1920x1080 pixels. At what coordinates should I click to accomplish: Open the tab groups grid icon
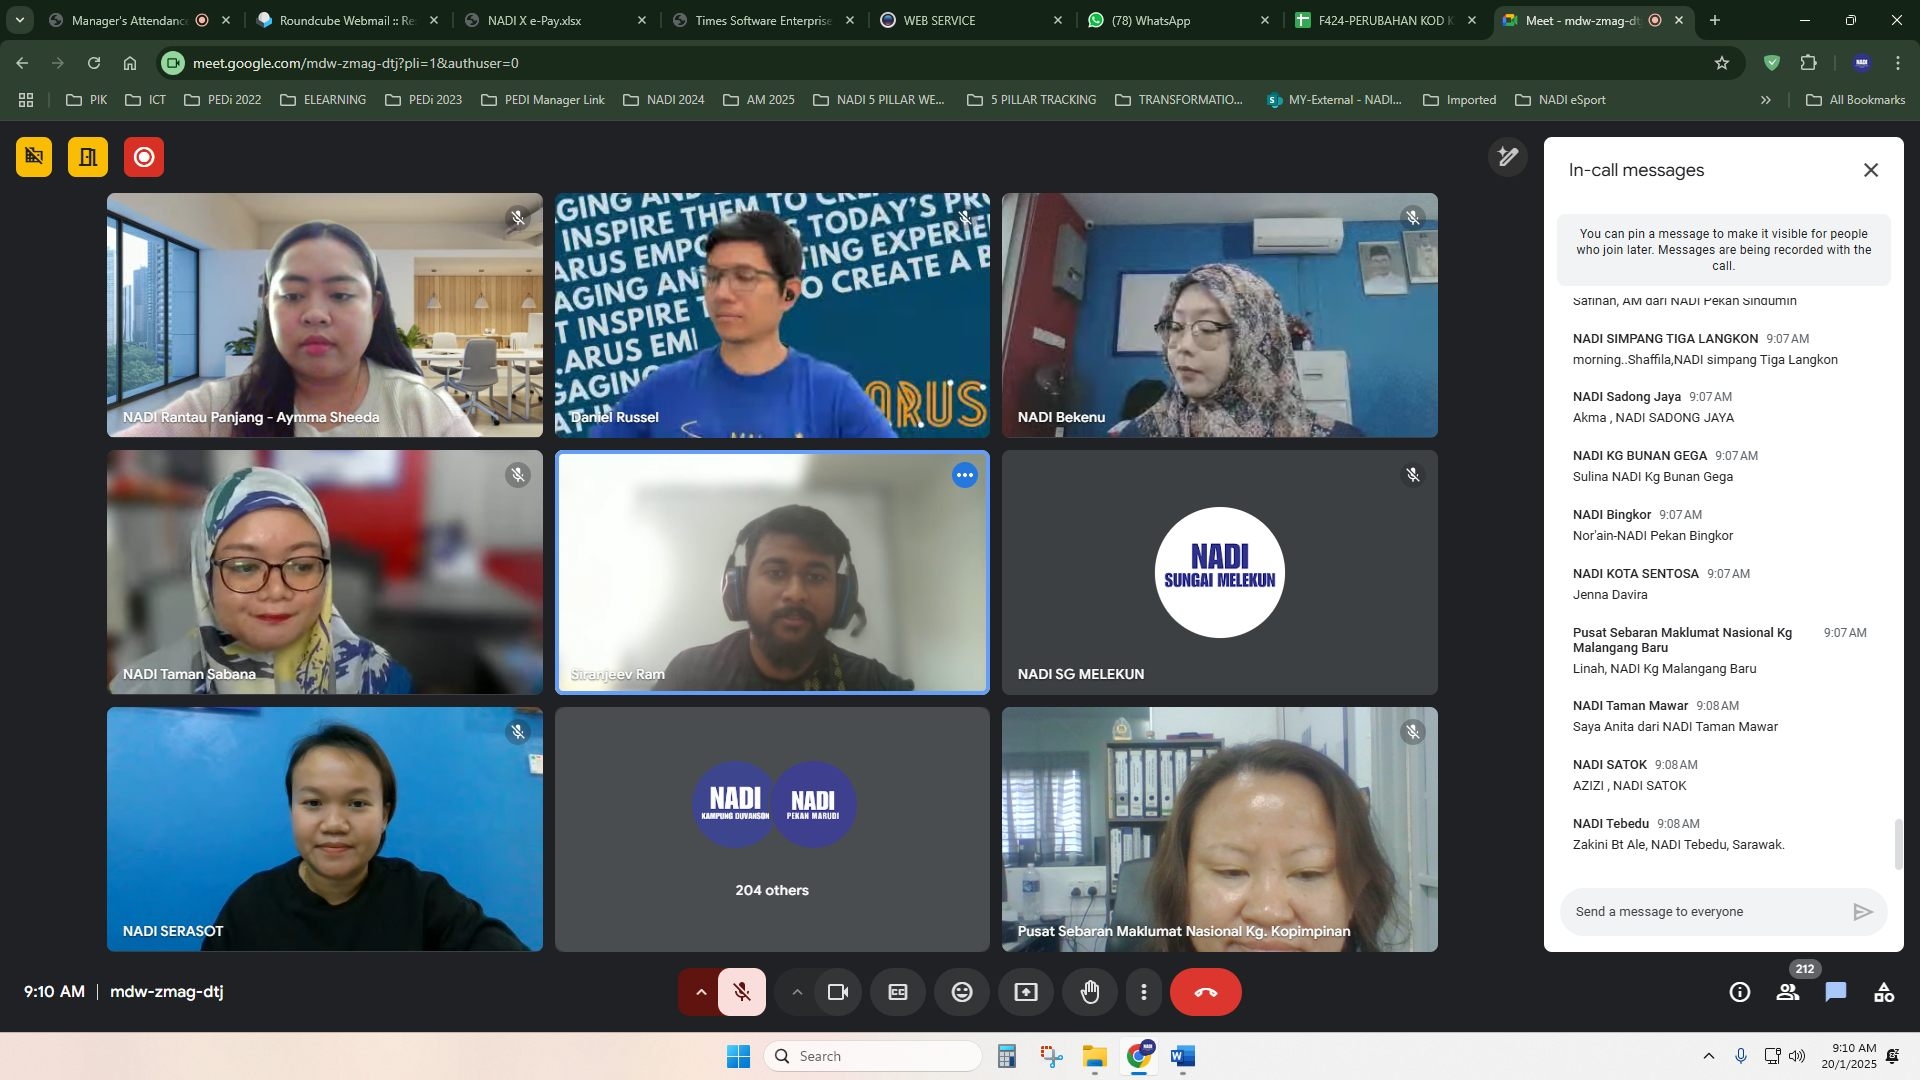(x=26, y=100)
